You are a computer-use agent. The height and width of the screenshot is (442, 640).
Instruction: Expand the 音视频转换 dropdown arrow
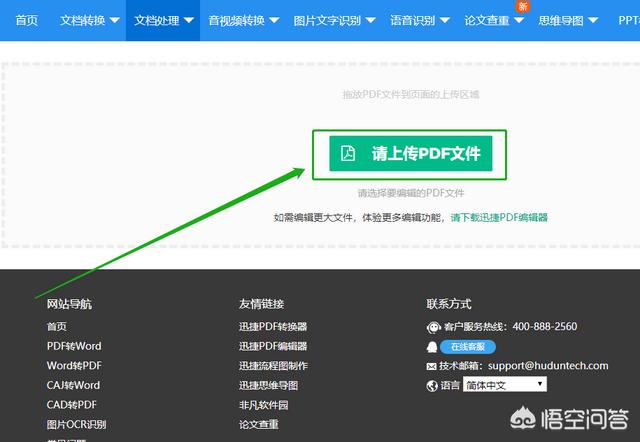click(274, 20)
